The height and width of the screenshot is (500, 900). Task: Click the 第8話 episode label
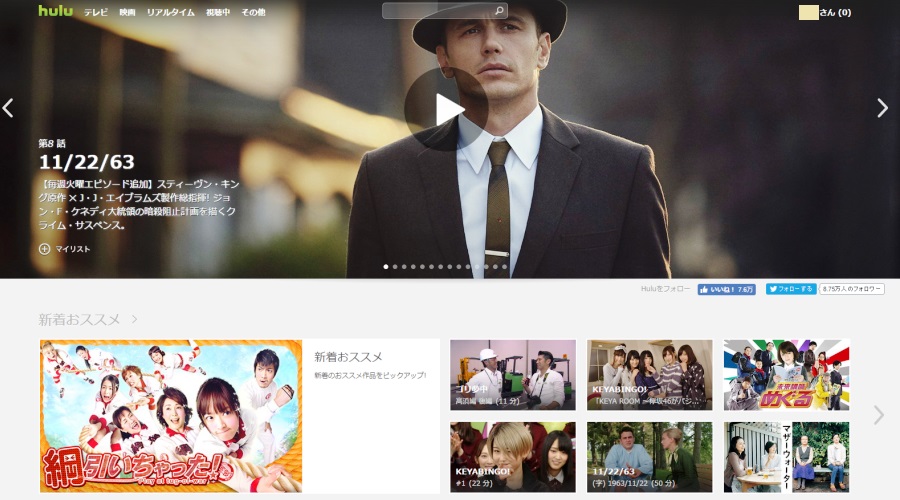click(52, 143)
